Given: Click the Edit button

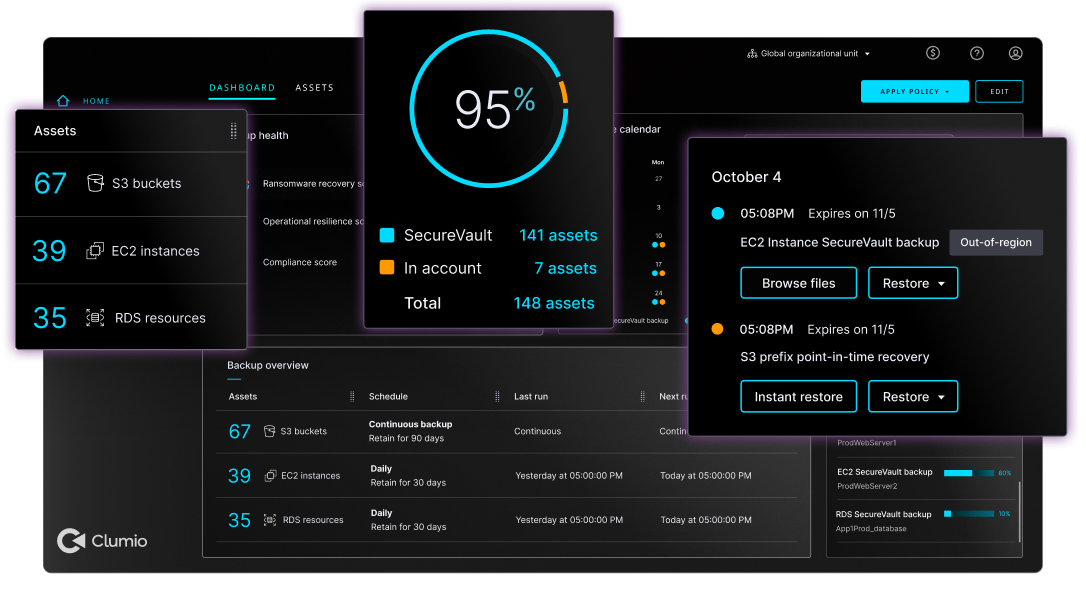Looking at the screenshot, I should coord(999,92).
